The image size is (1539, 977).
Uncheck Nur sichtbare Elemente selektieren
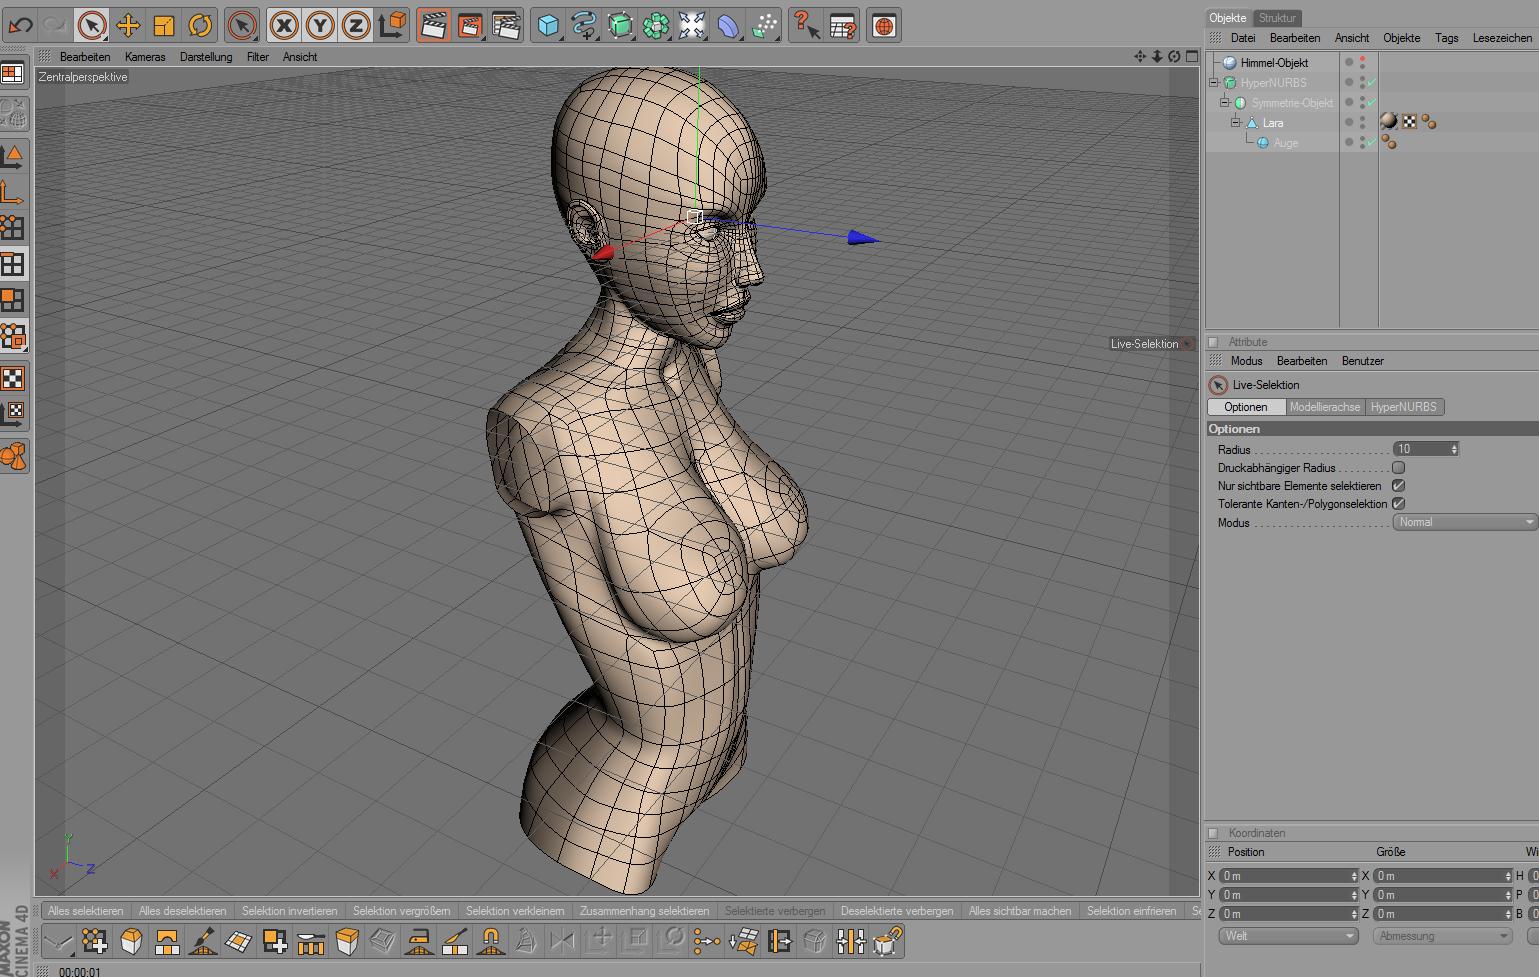[x=1398, y=486]
